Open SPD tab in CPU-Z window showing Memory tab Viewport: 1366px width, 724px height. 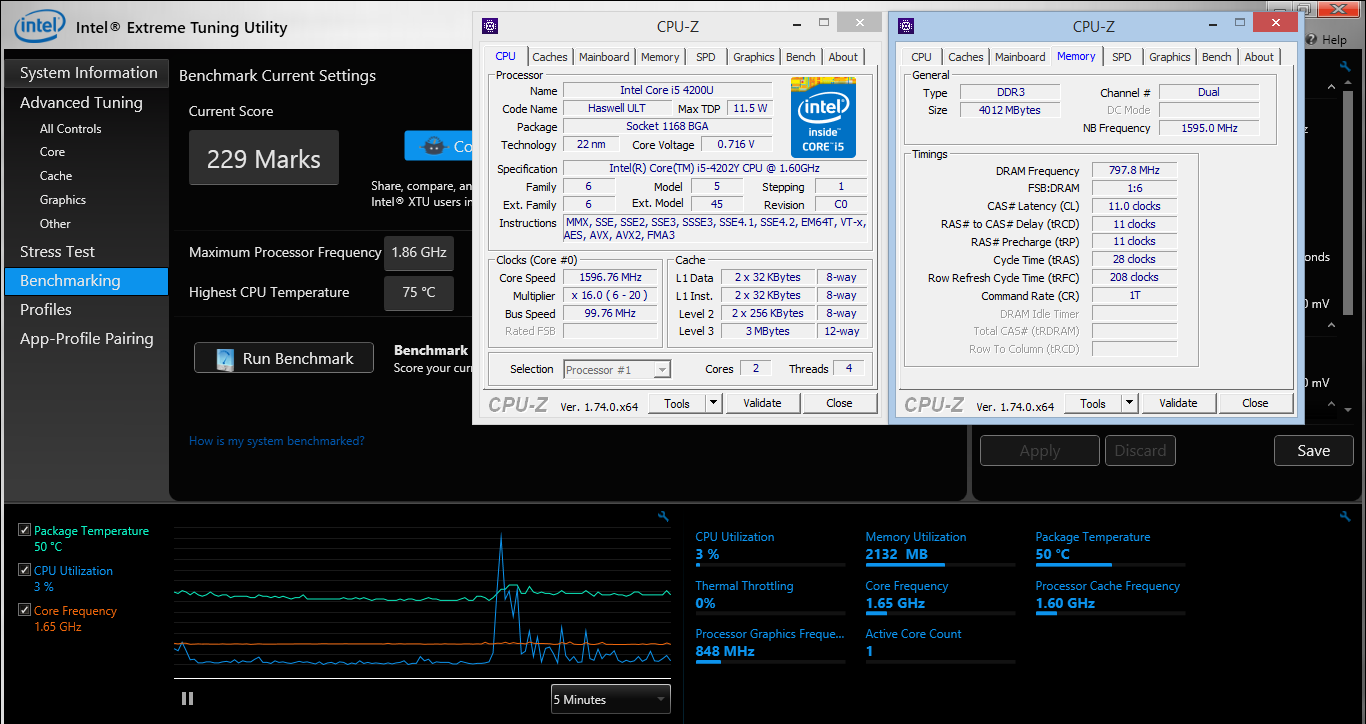coord(1122,57)
